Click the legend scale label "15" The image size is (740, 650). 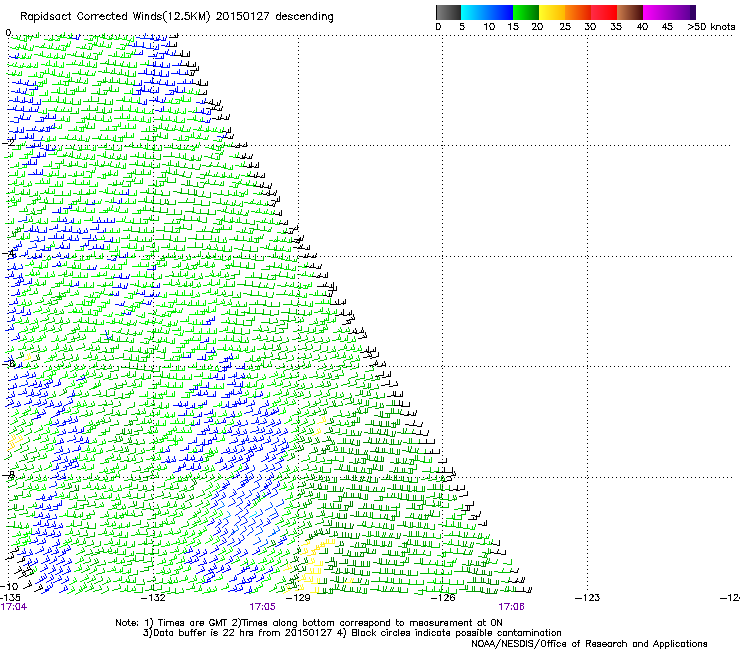pyautogui.click(x=513, y=27)
